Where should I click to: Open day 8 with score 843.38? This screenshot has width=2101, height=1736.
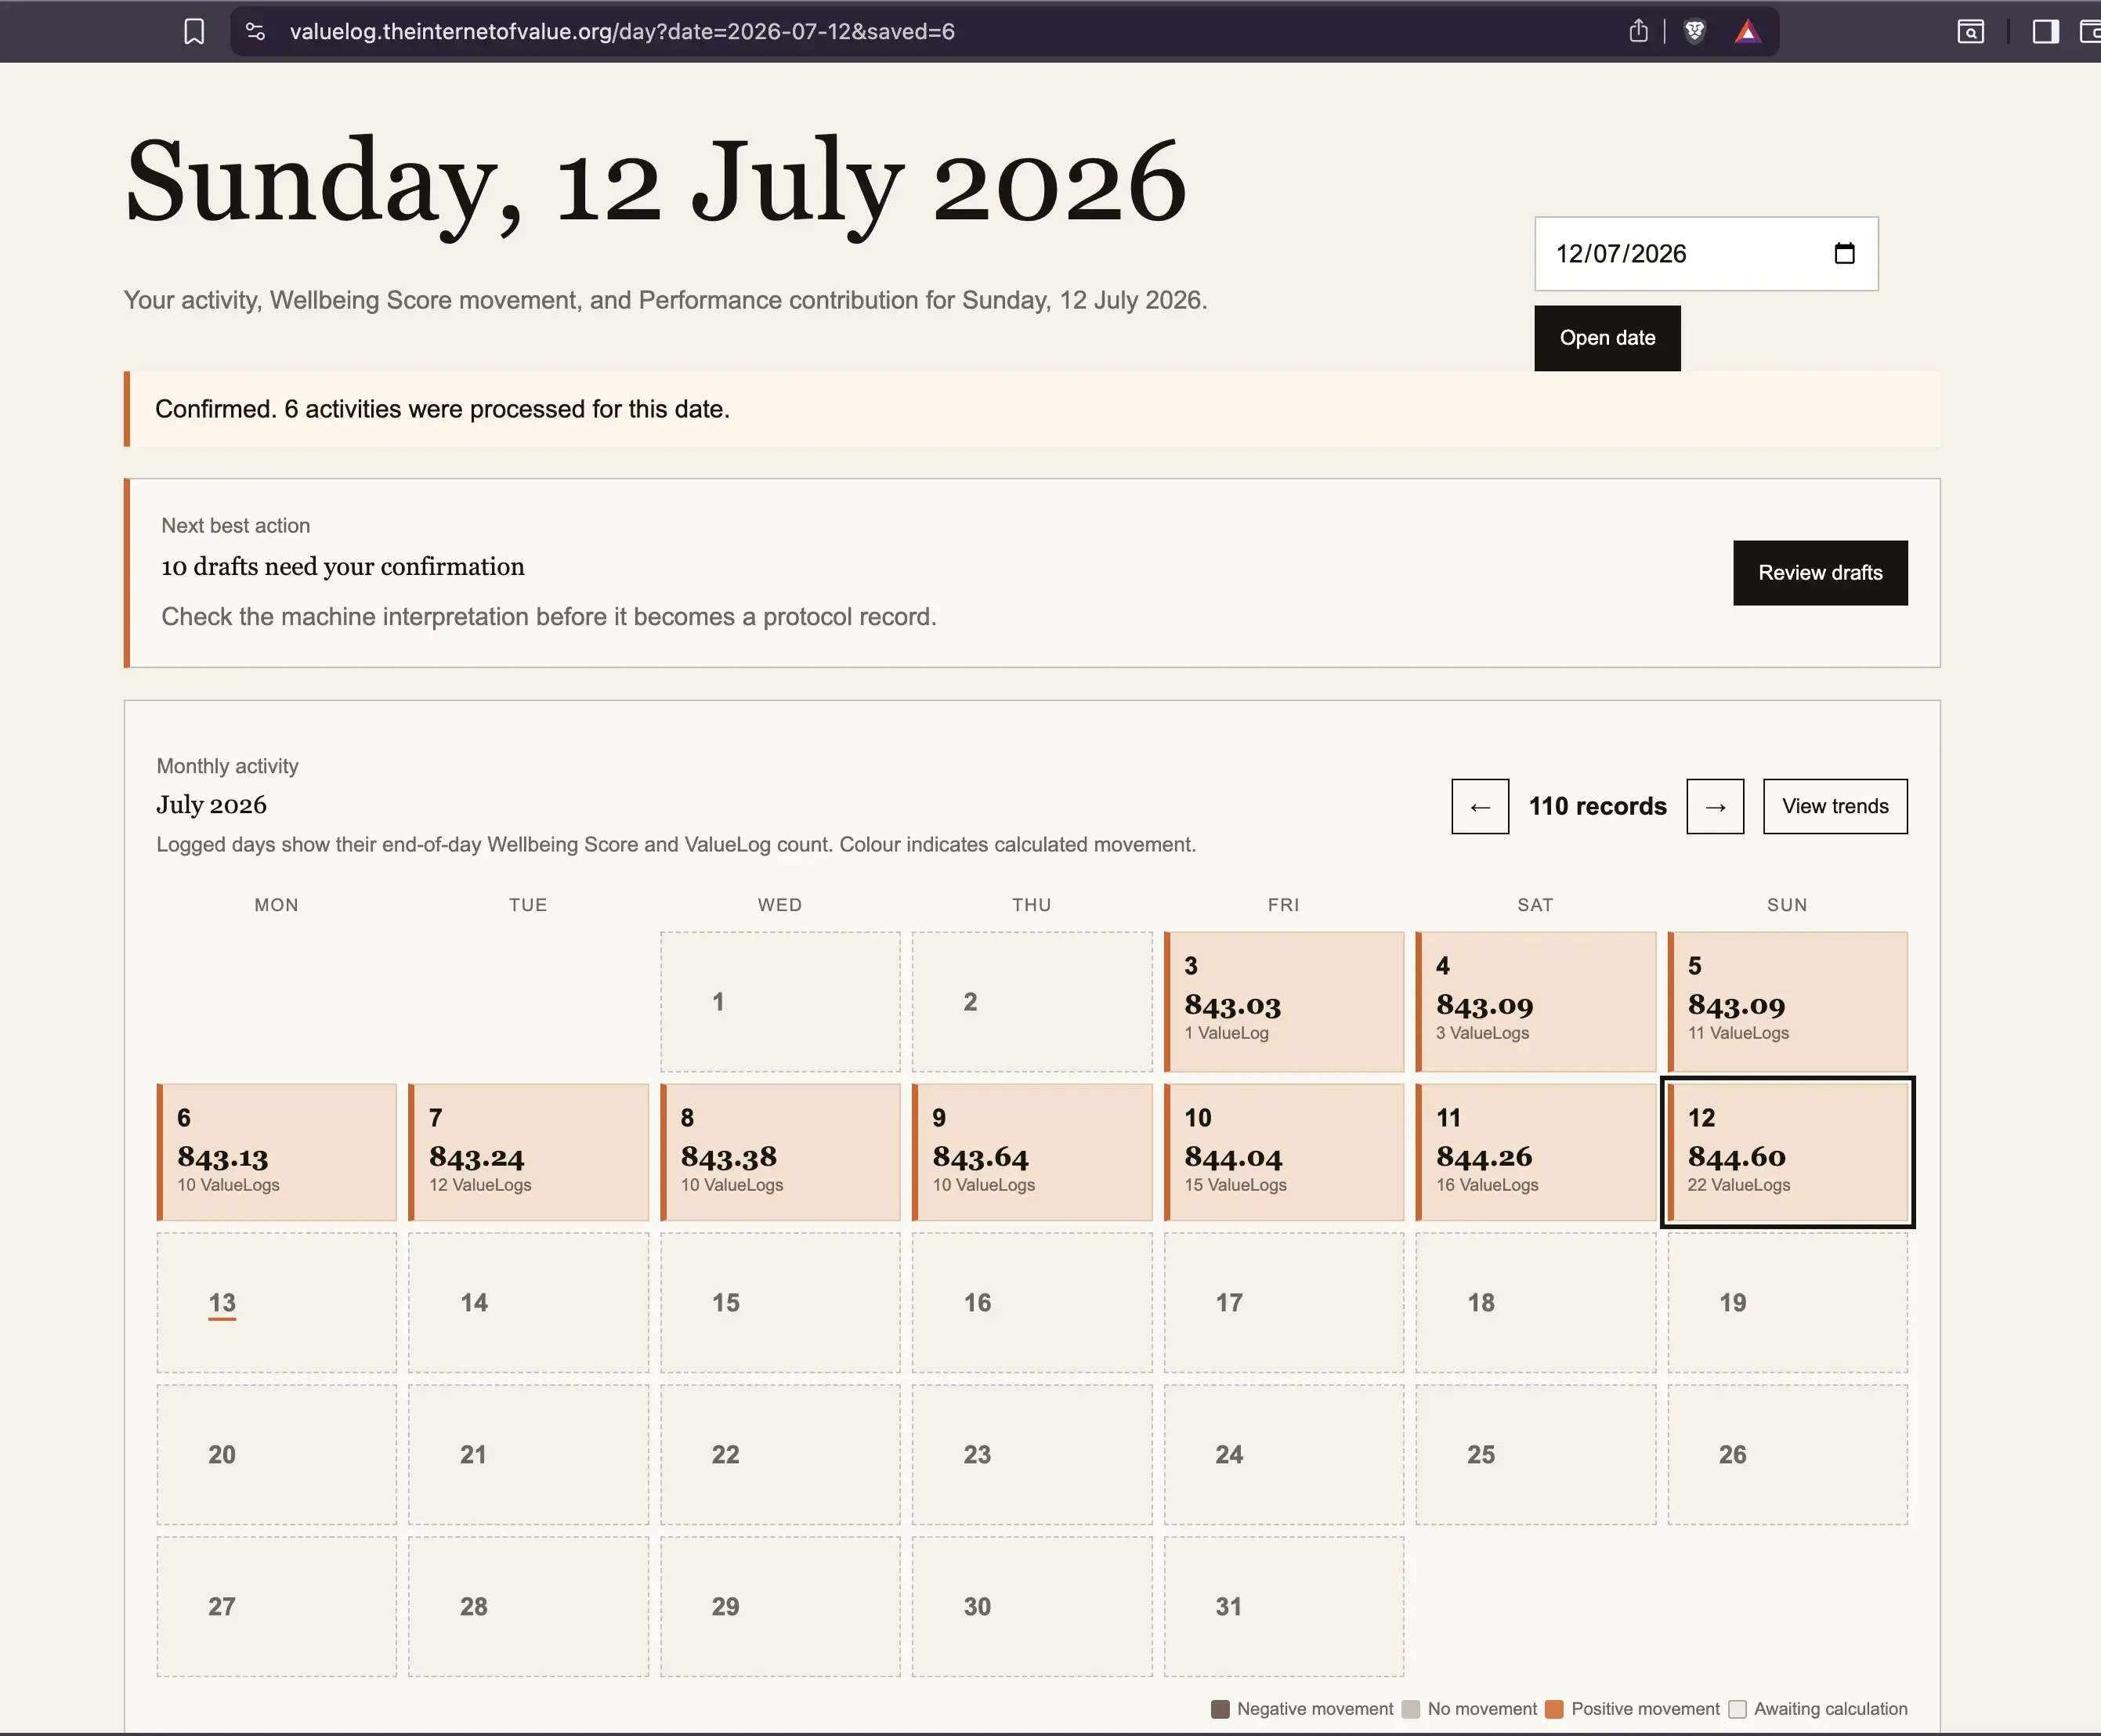click(780, 1152)
